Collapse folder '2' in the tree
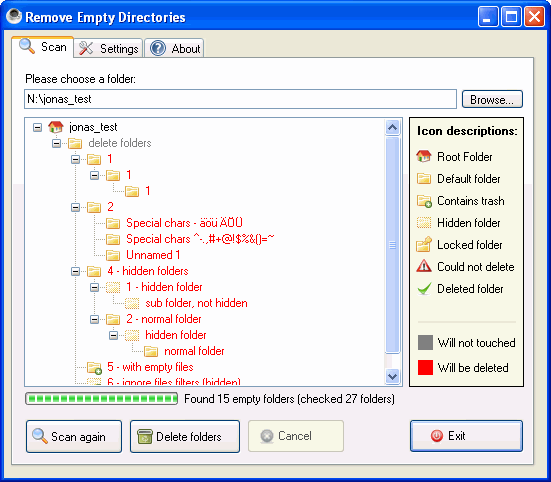The height and width of the screenshot is (482, 551). click(x=75, y=207)
